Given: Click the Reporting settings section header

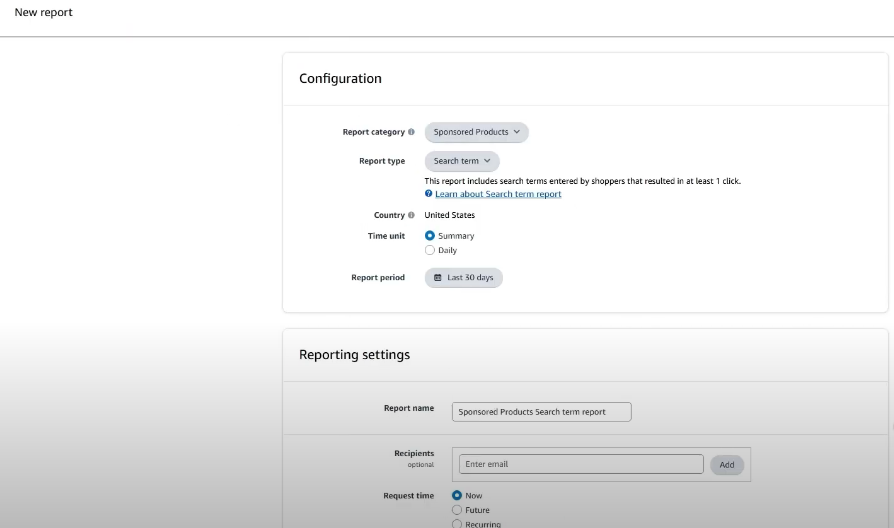Looking at the screenshot, I should pyautogui.click(x=354, y=354).
